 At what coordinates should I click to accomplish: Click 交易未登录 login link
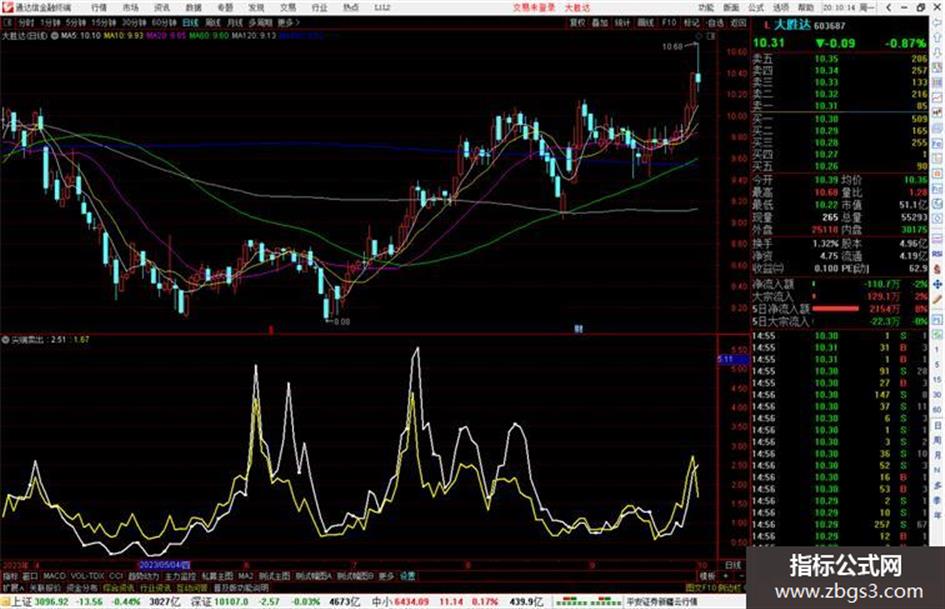(x=534, y=8)
